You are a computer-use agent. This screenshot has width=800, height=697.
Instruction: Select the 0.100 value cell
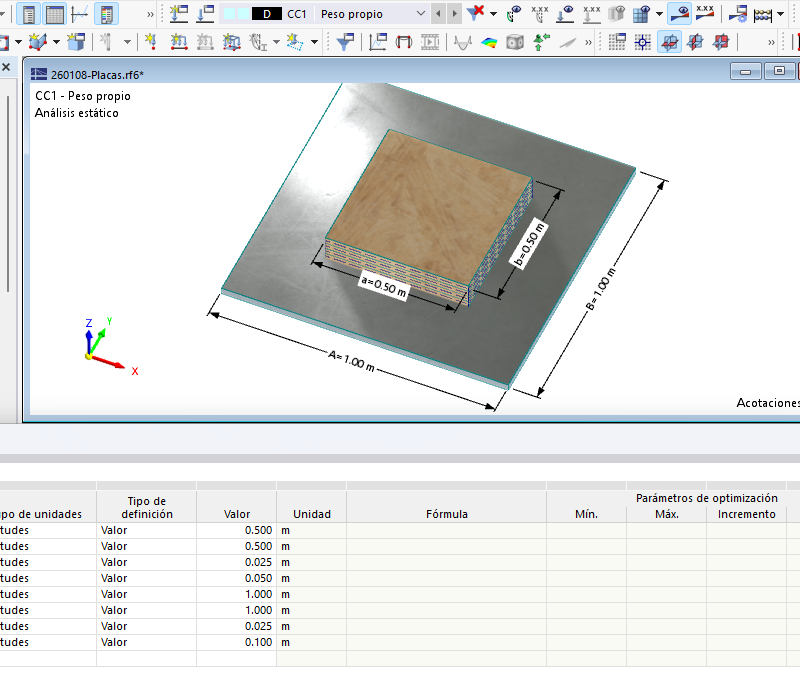[x=237, y=642]
